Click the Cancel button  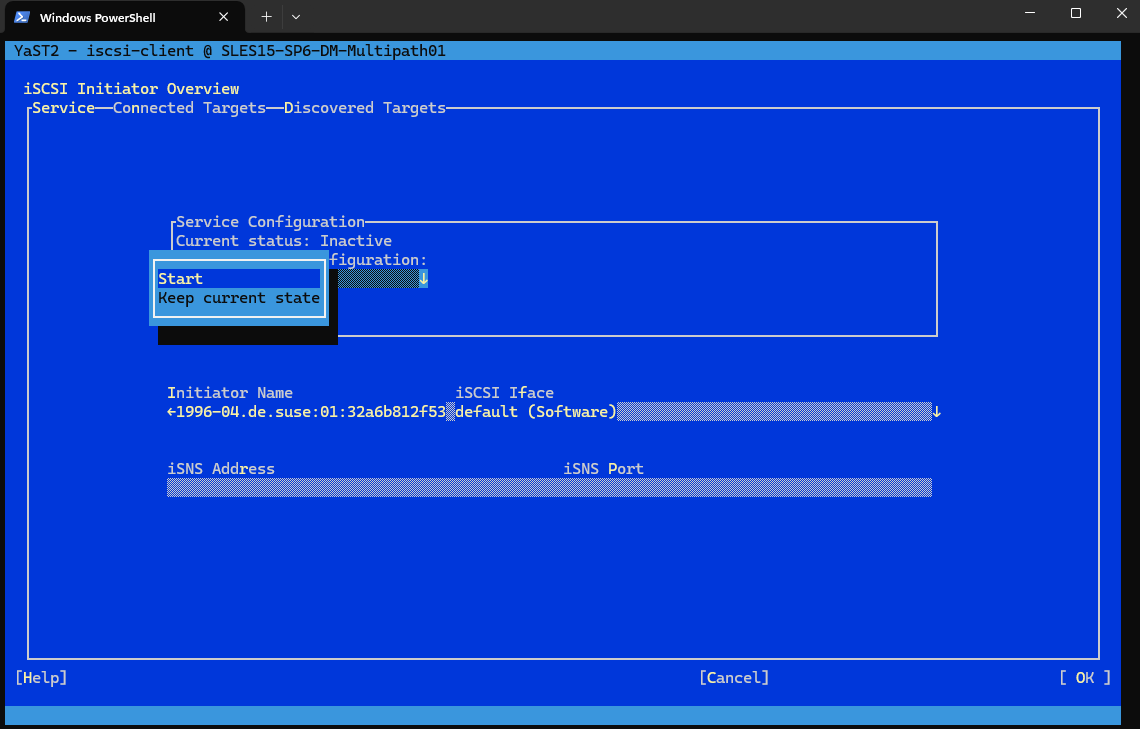point(734,677)
